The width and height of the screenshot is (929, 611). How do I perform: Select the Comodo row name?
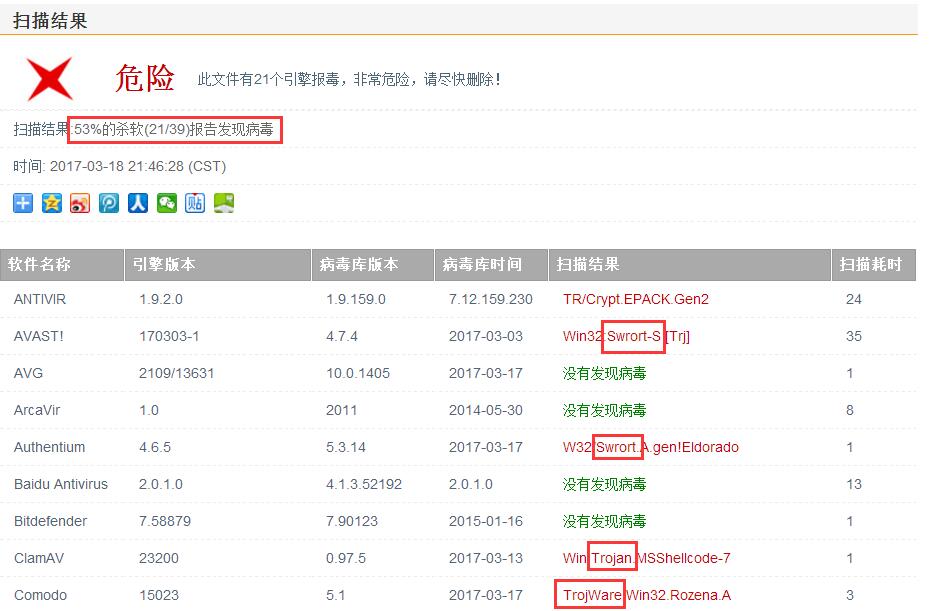tap(40, 596)
